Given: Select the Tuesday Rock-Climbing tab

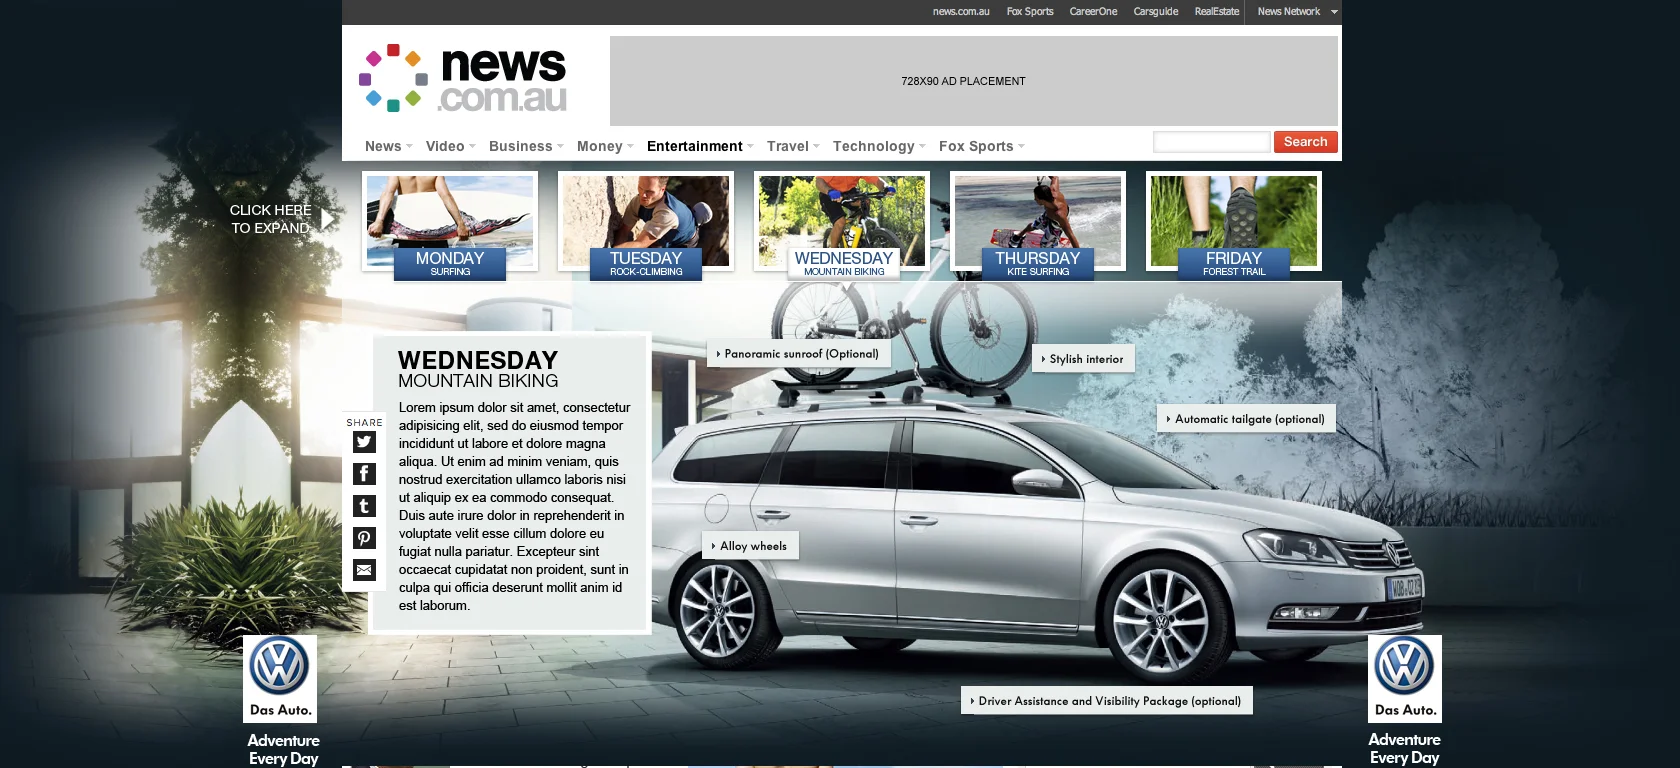Looking at the screenshot, I should point(646,225).
